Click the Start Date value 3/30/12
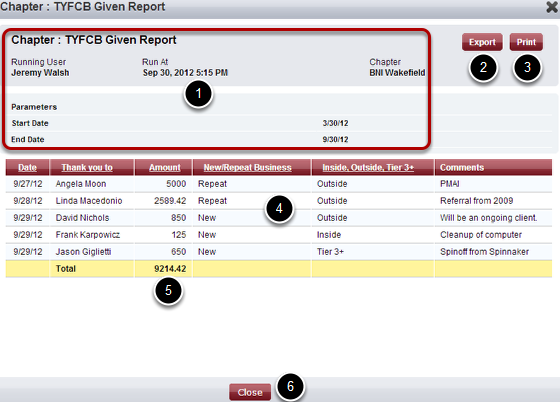Screen dimensions: 560x402 pos(335,123)
